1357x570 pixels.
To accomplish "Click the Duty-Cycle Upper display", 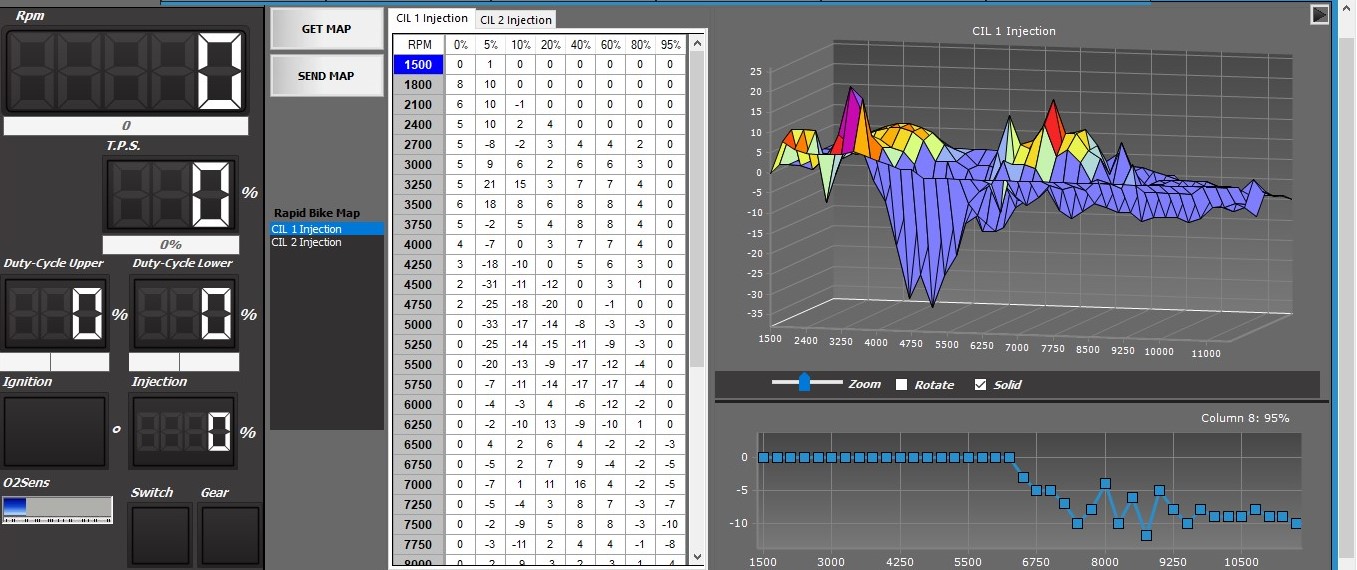I will tap(57, 313).
